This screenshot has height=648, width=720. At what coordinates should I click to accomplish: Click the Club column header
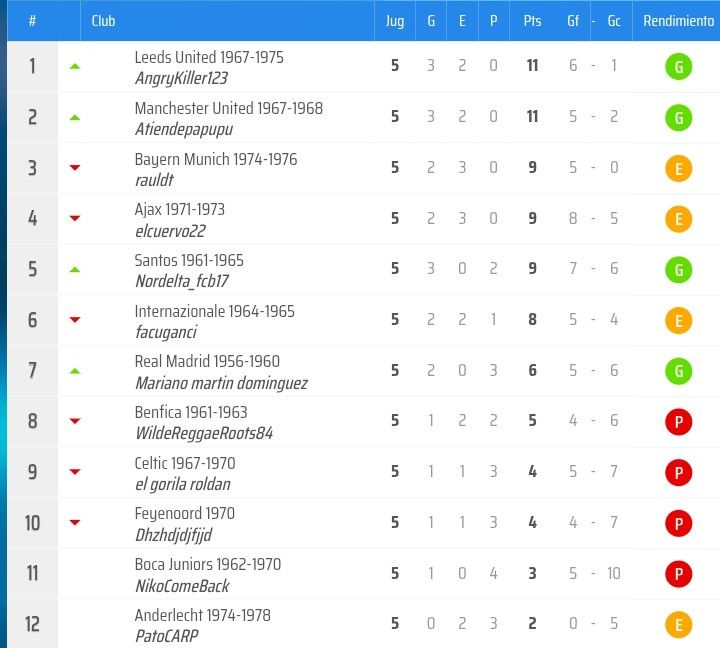coord(103,21)
